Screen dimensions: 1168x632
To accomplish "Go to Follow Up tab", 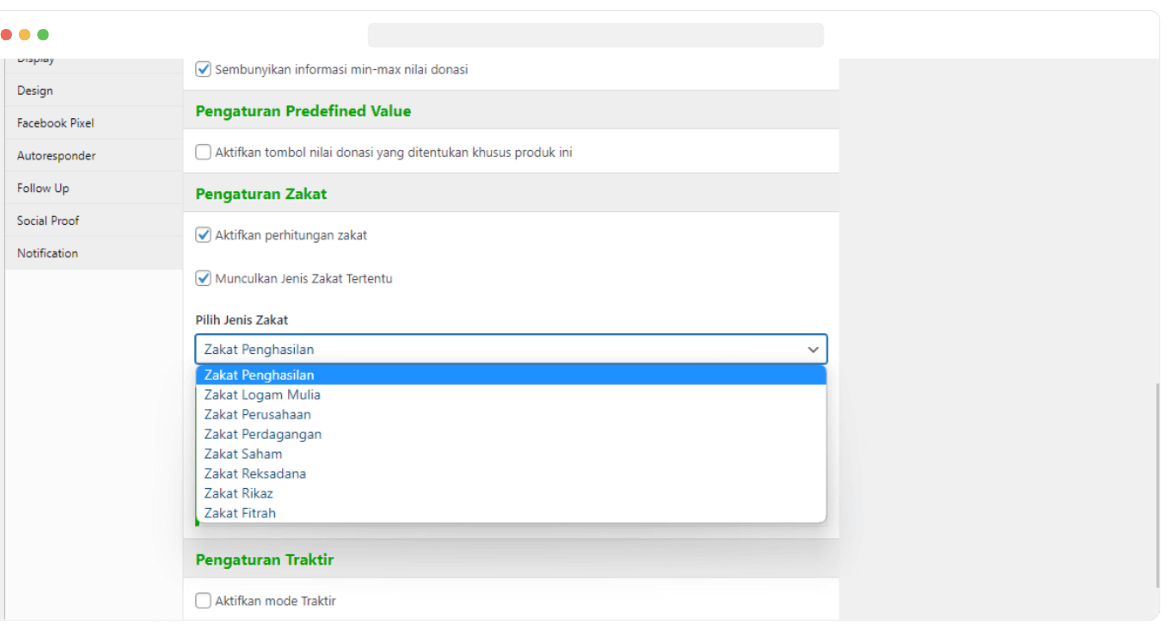I will (x=43, y=188).
